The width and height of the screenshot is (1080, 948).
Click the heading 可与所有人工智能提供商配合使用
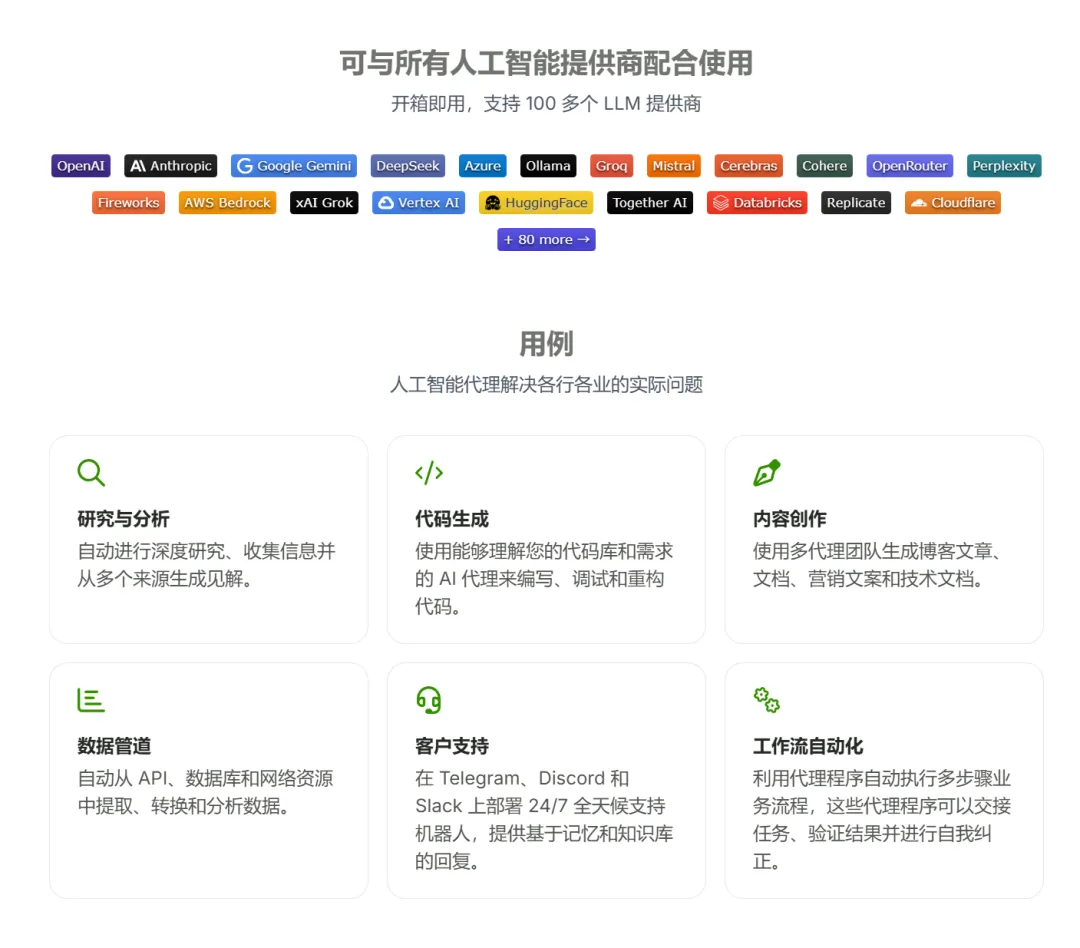click(546, 63)
